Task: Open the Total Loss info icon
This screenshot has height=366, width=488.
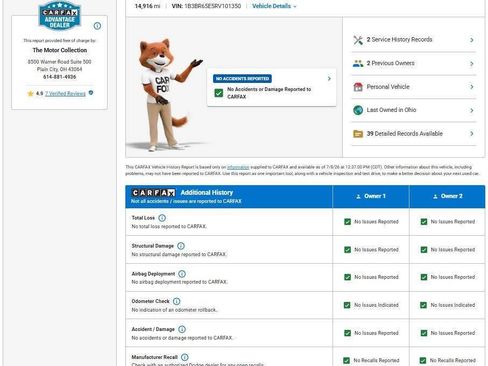Action: pyautogui.click(x=162, y=218)
